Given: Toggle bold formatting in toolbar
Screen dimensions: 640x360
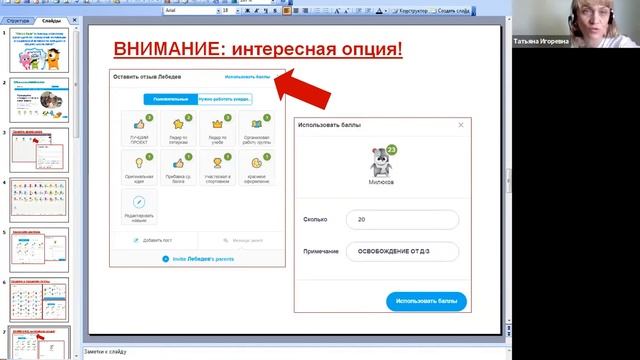Looking at the screenshot, I should point(247,11).
